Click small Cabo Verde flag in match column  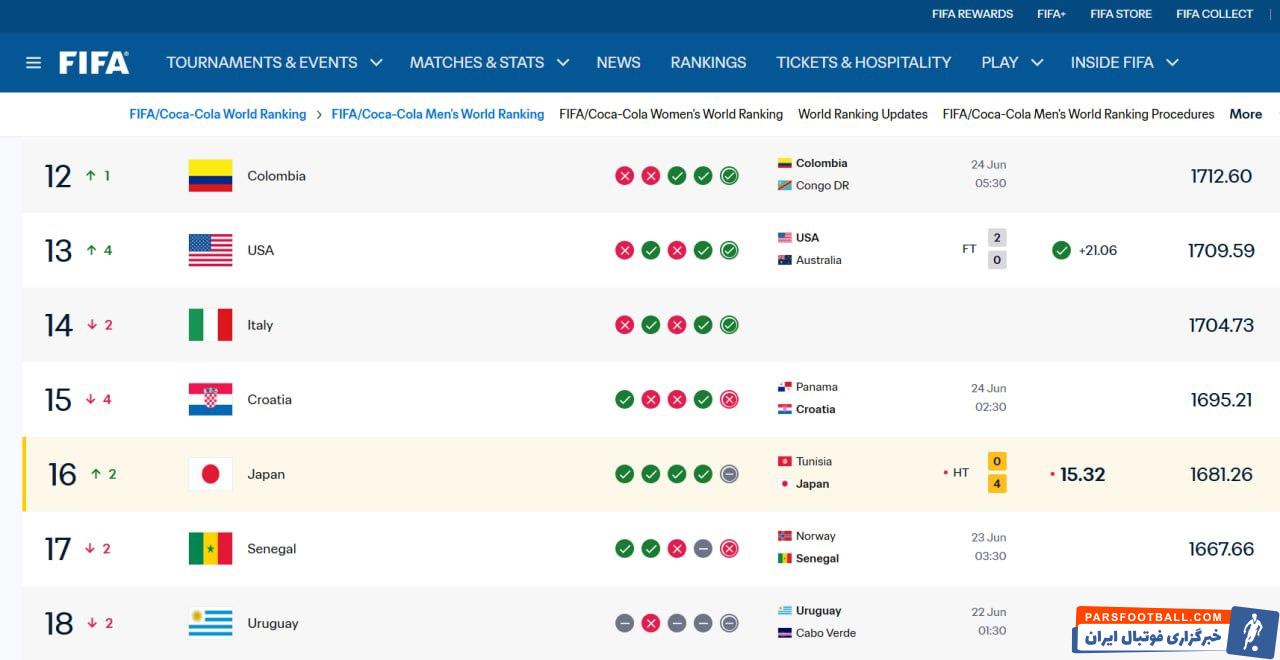tap(785, 633)
